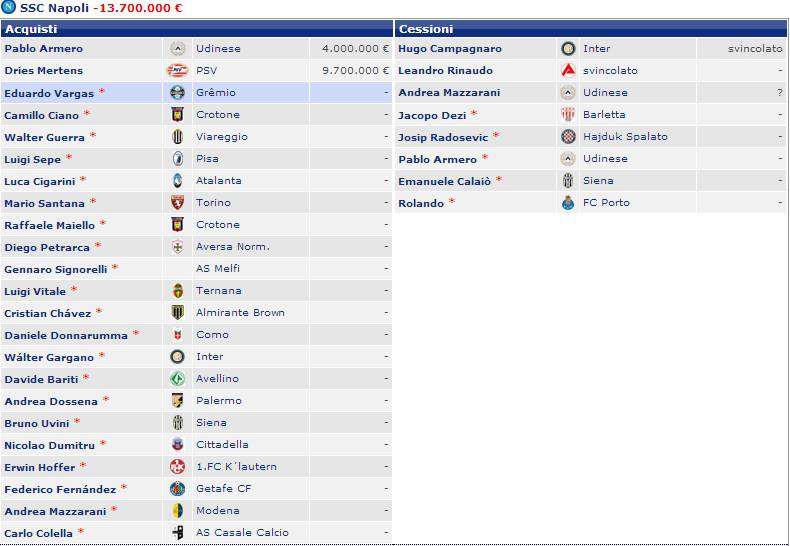The height and width of the screenshot is (546, 790).
Task: Open Eduardo Vargas player page
Action: point(49,93)
